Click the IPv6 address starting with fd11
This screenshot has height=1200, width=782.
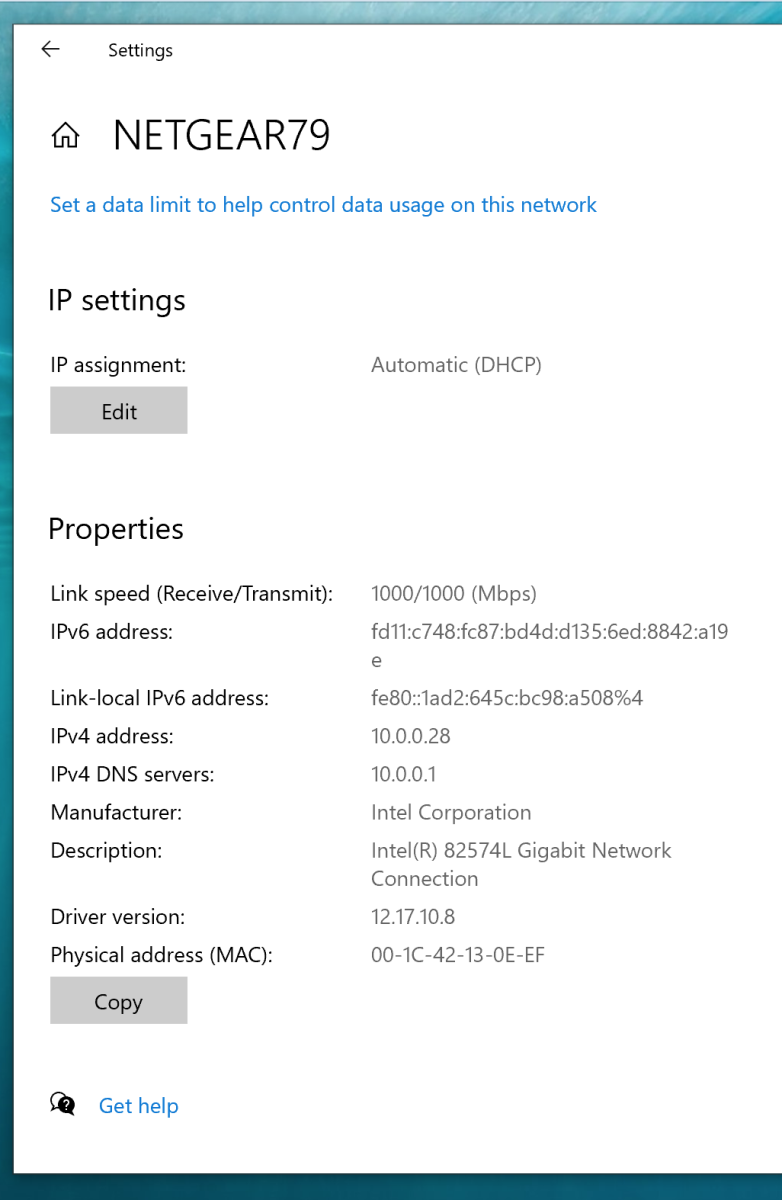click(550, 646)
